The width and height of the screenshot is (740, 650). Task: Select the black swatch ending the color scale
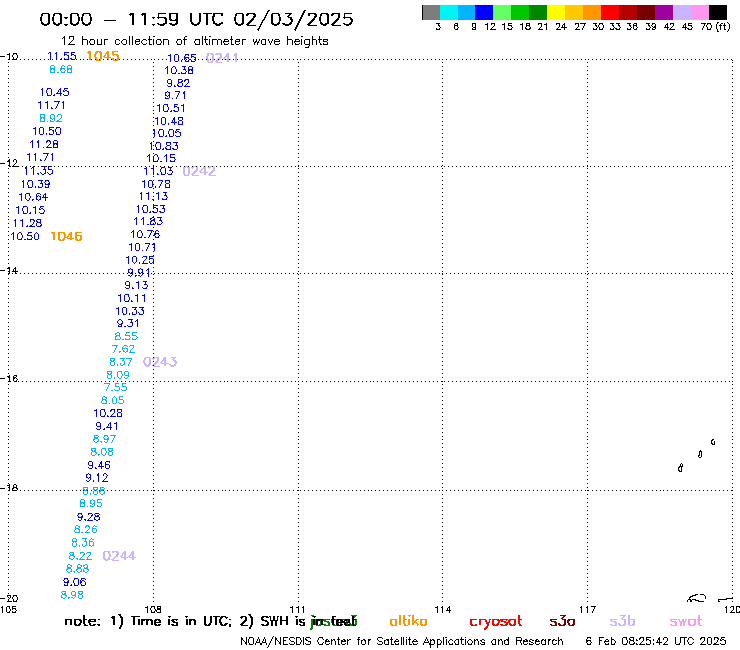pos(717,12)
